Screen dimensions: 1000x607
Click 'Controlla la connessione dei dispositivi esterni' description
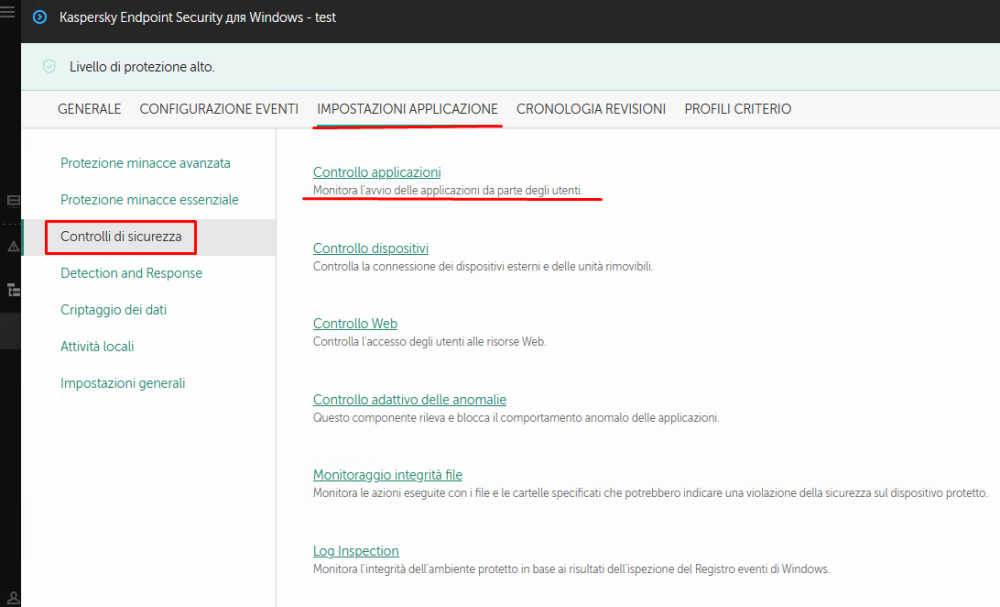[483, 267]
